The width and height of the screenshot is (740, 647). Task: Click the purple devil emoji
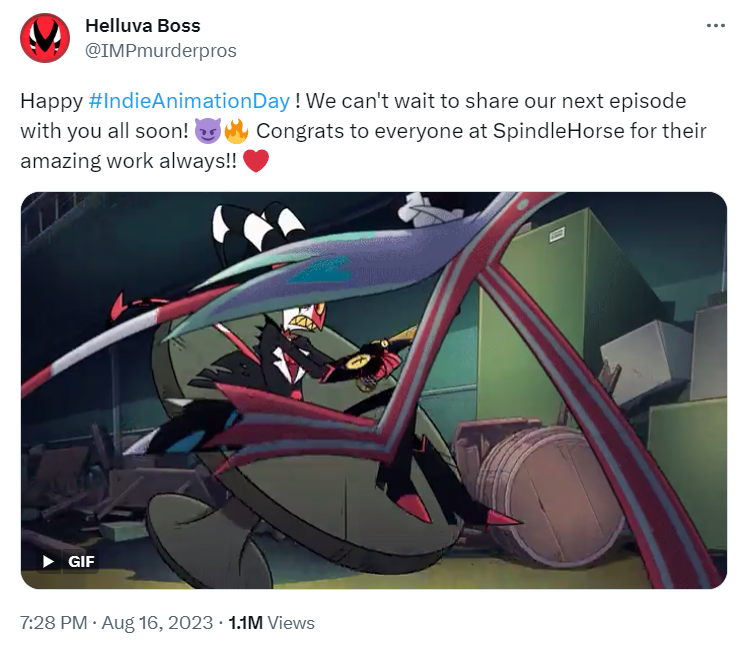pos(208,131)
